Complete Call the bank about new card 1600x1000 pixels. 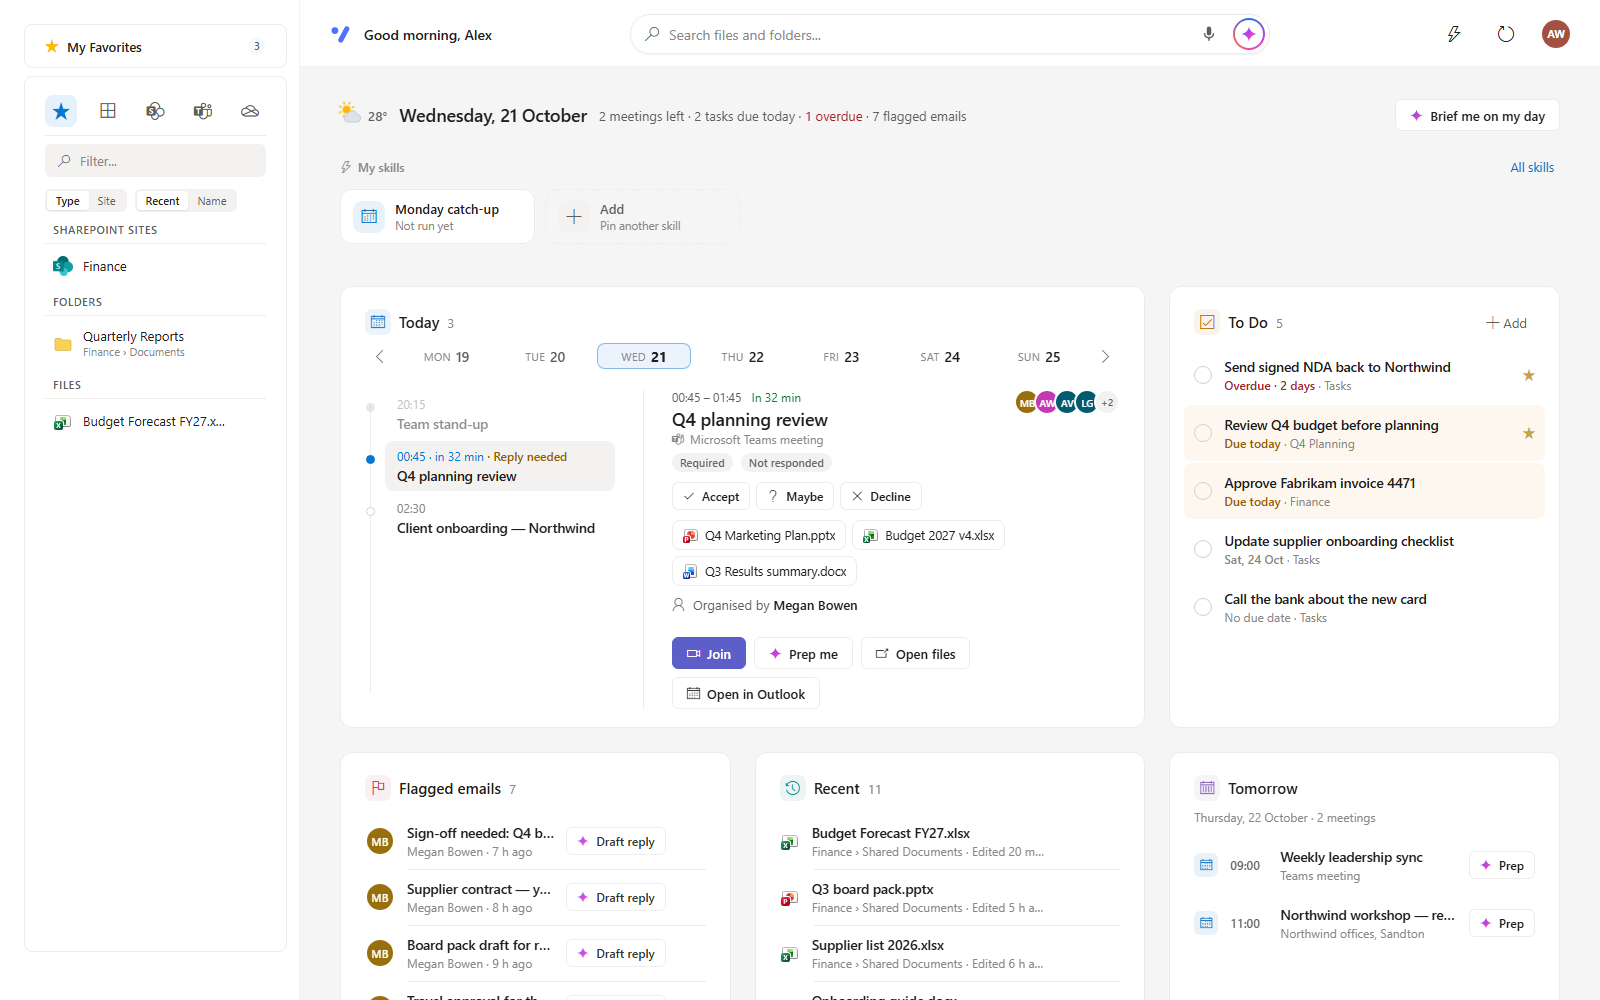coord(1203,607)
